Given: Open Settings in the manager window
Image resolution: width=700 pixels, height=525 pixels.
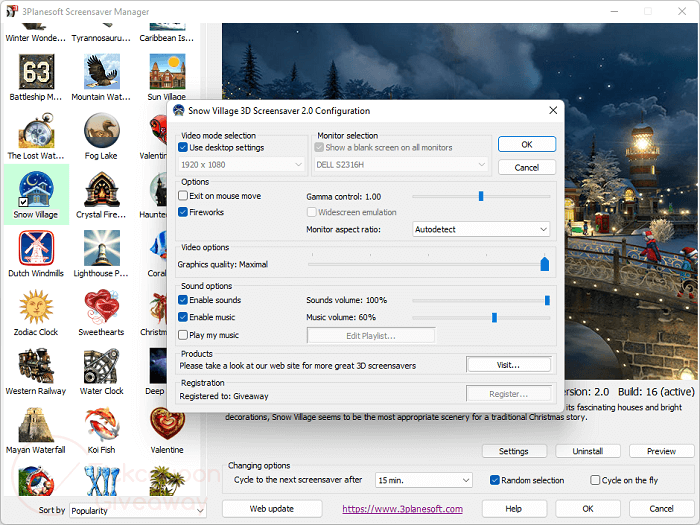Looking at the screenshot, I should (514, 451).
